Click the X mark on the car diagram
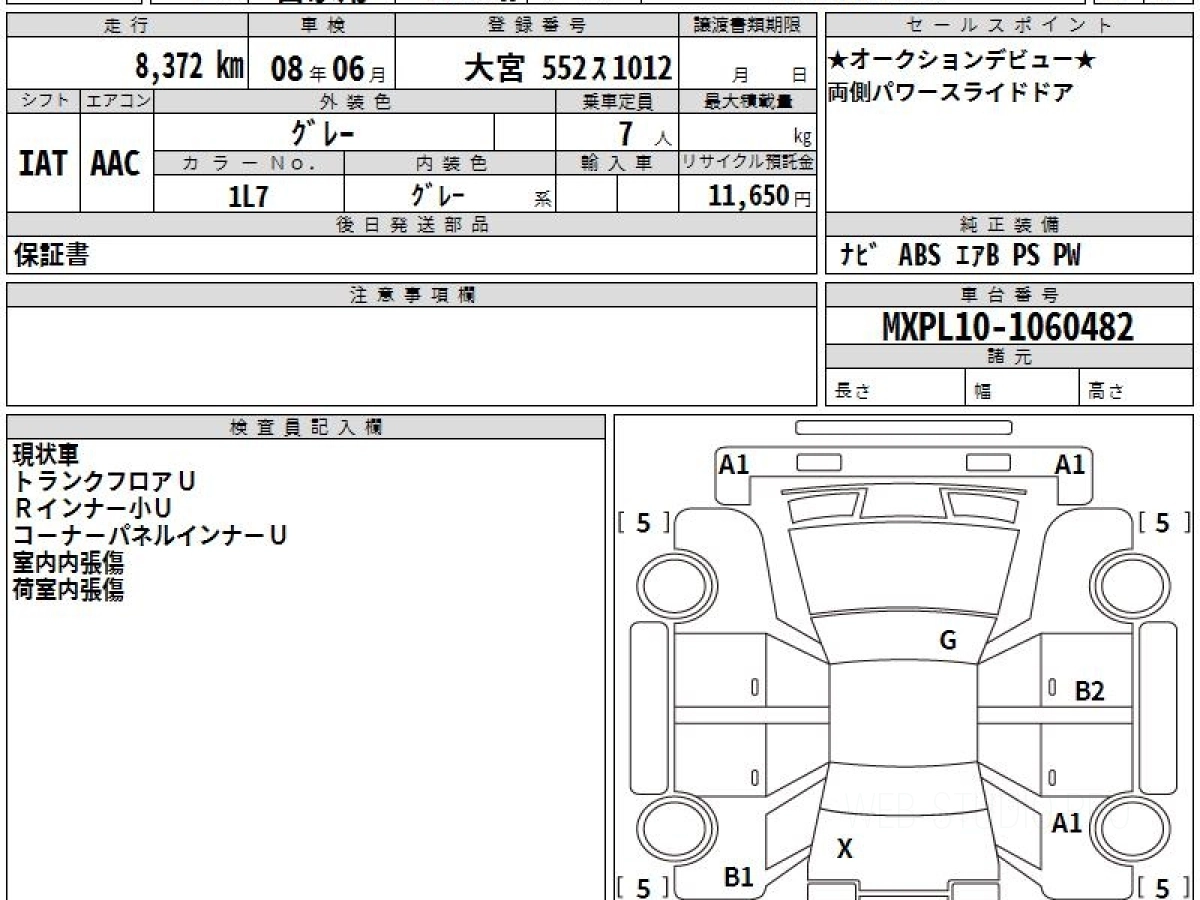 click(845, 850)
